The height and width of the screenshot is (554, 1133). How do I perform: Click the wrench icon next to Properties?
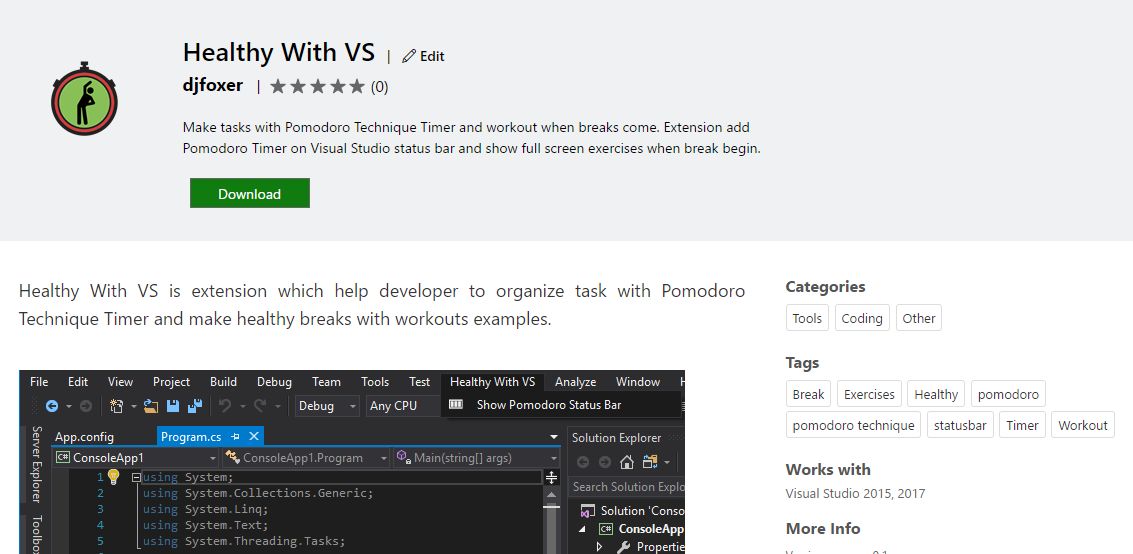624,547
